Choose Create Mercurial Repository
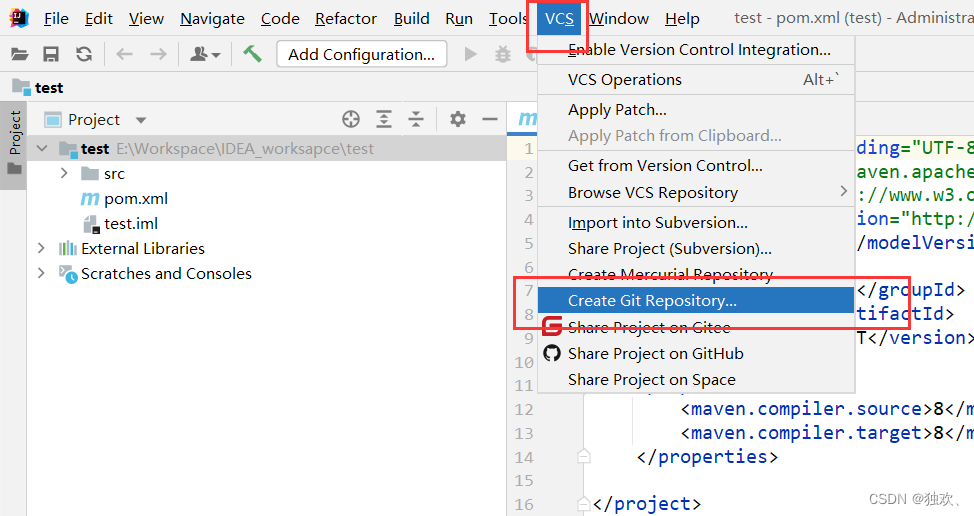Screen dimensions: 974x516 [x=696, y=274]
